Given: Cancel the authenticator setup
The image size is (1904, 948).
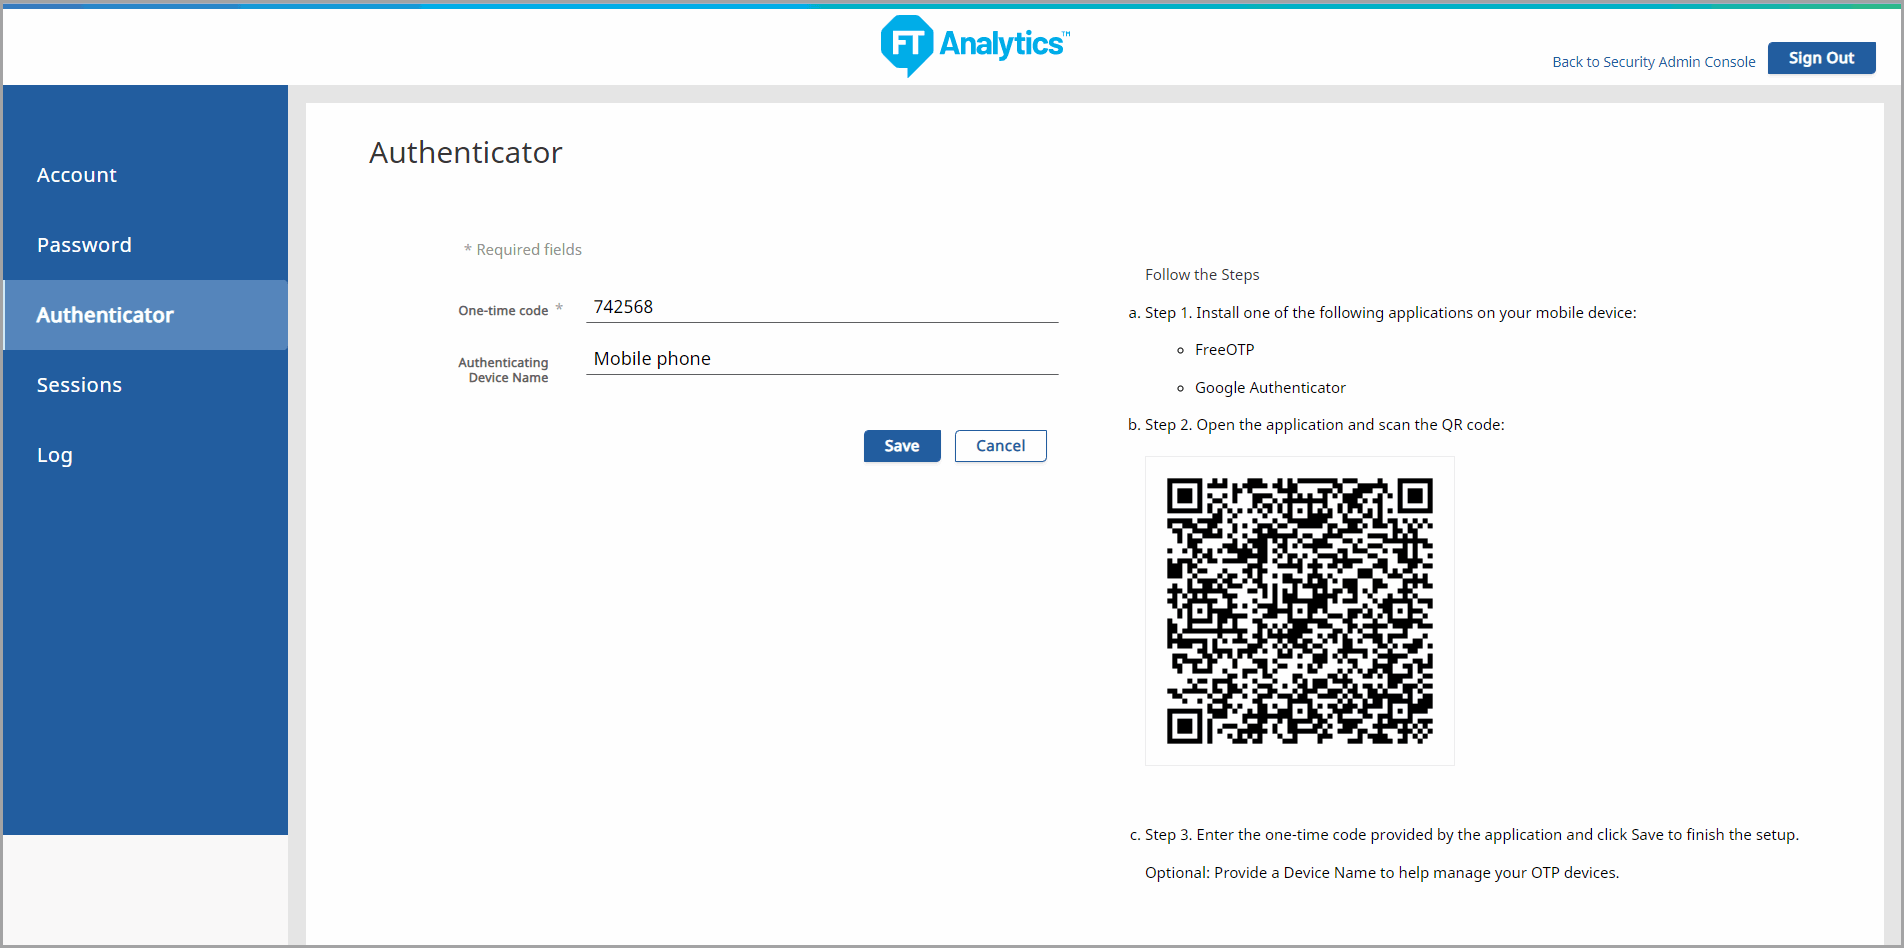Looking at the screenshot, I should (x=1000, y=446).
